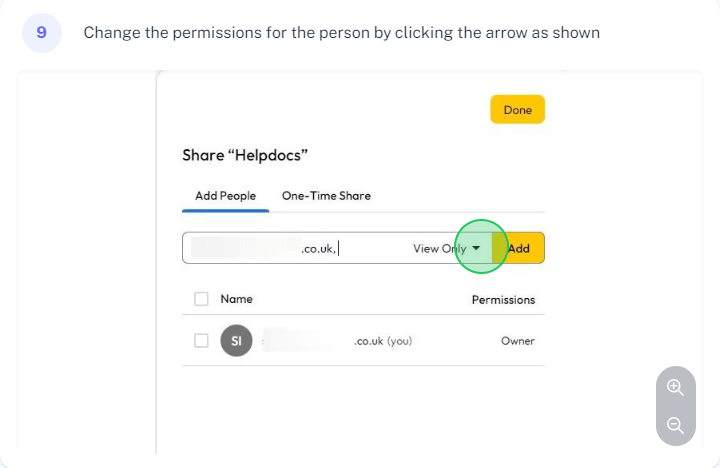Click the green highlight circle
Image resolution: width=720 pixels, height=468 pixels.
point(481,247)
